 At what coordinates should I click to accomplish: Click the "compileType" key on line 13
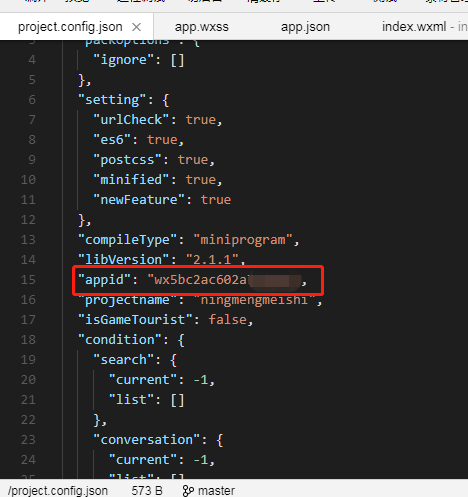click(x=127, y=240)
